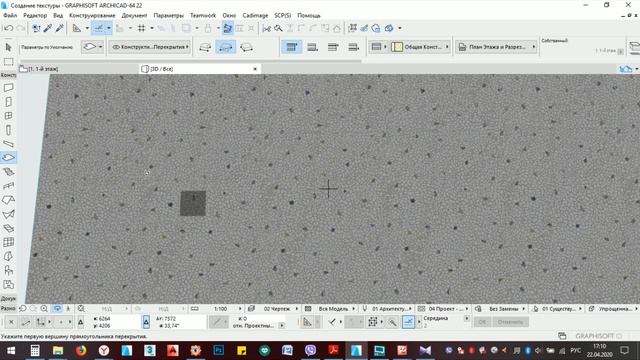The width and height of the screenshot is (640, 360).
Task: Open Photoshop from the Windows taskbar
Action: pyautogui.click(x=219, y=351)
